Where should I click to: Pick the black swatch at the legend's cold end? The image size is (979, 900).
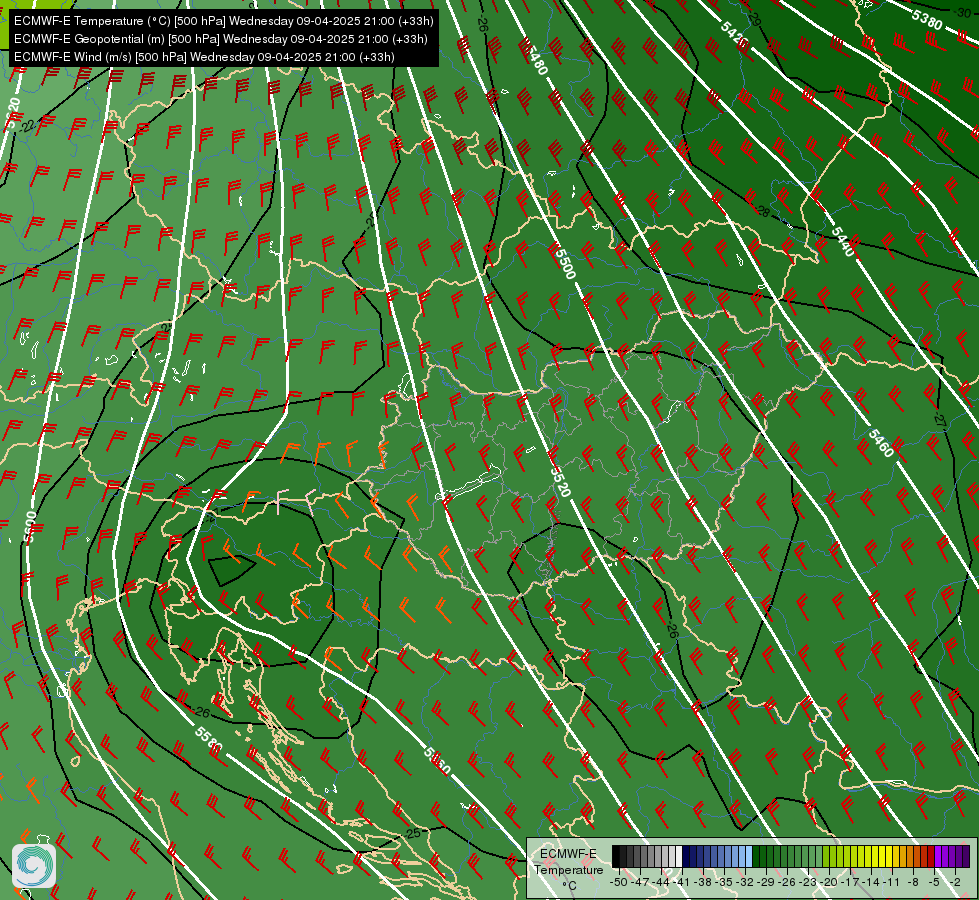(616, 856)
